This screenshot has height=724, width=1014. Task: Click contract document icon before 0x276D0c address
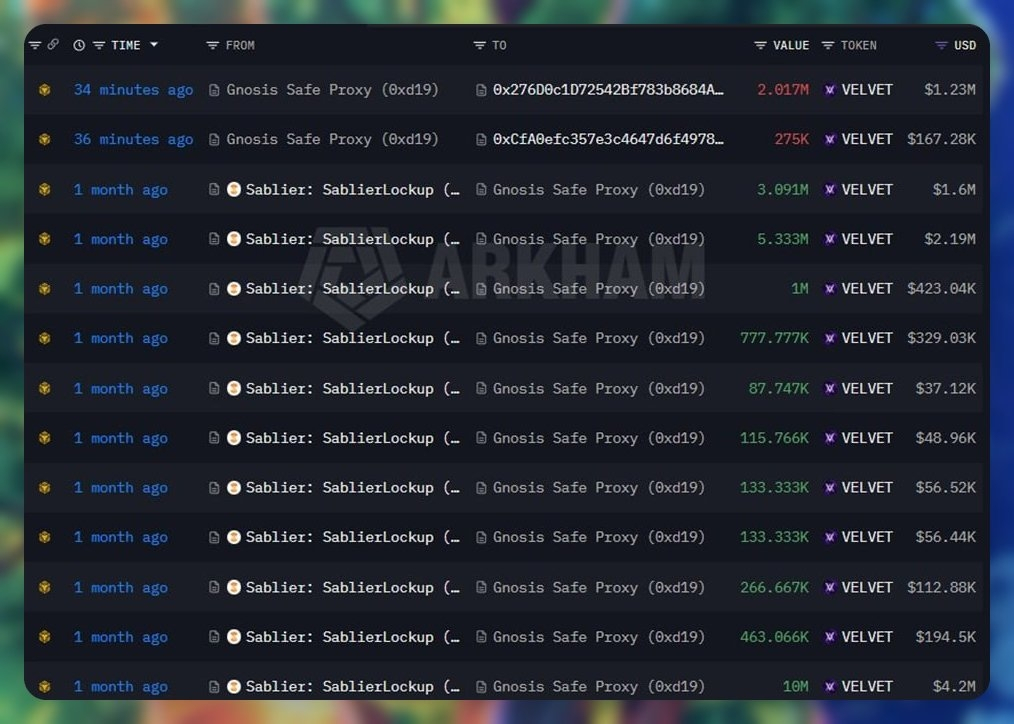click(481, 90)
